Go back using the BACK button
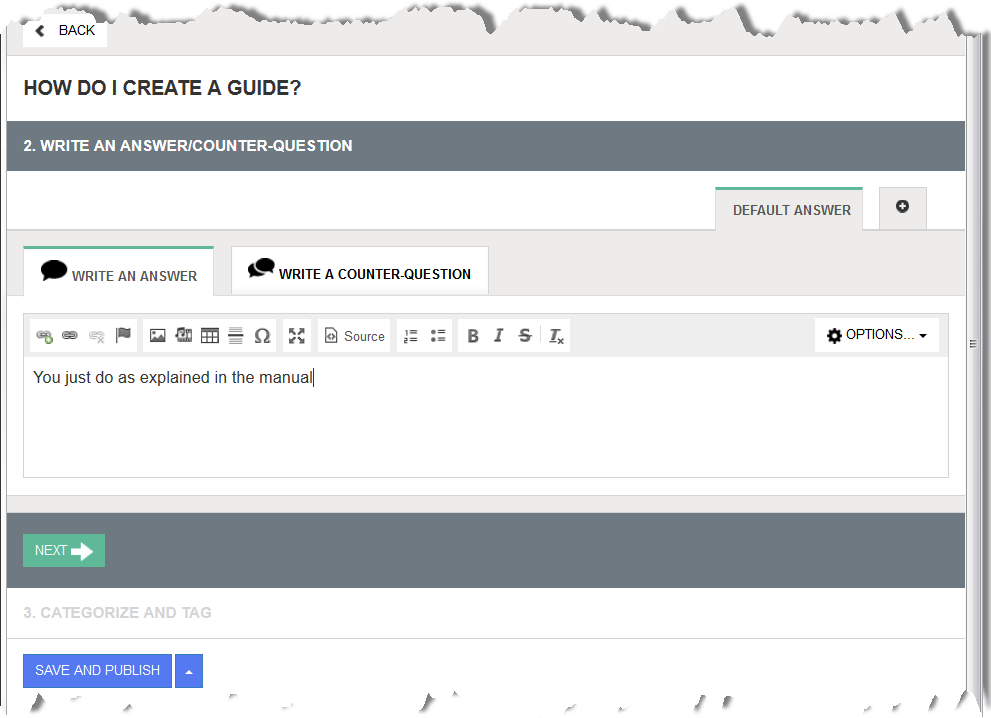The height and width of the screenshot is (718, 991). (64, 30)
